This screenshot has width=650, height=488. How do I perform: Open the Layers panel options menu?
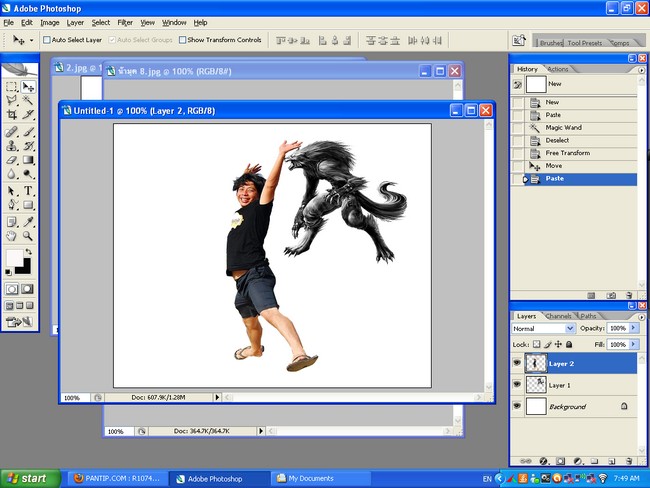click(x=641, y=317)
